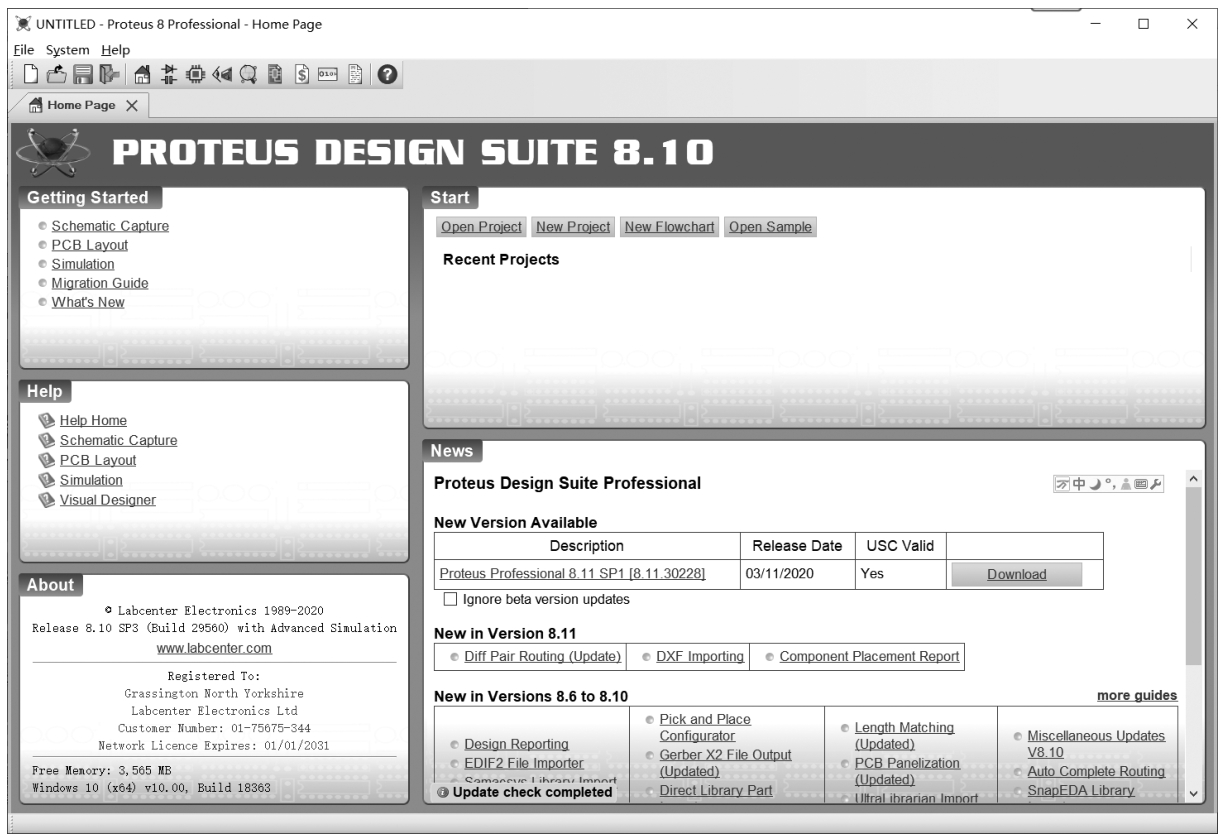Image resolution: width=1221 pixels, height=837 pixels.
Task: Open the Source Code binary icon
Action: 328,74
